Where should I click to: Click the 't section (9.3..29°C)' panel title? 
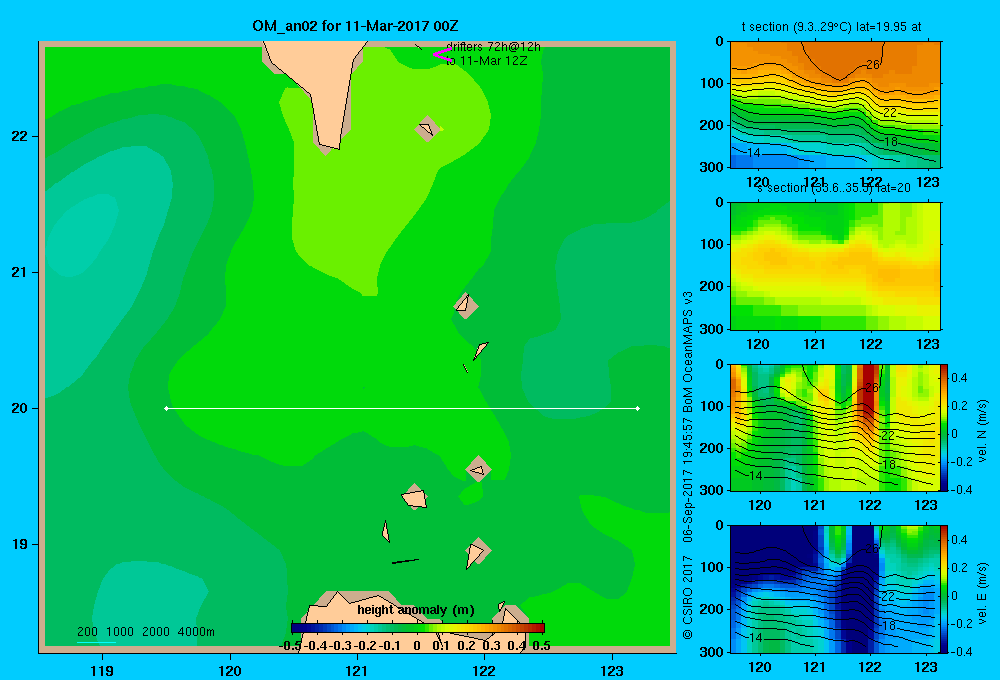click(831, 27)
